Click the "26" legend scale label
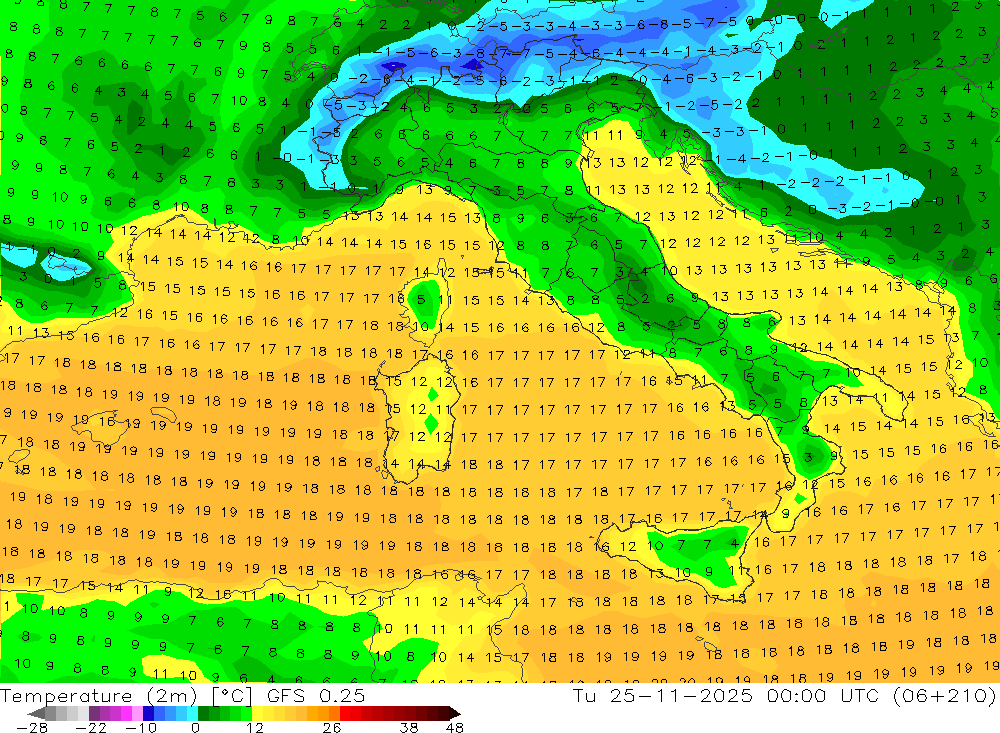Viewport: 1000px width, 733px height. pos(332,727)
